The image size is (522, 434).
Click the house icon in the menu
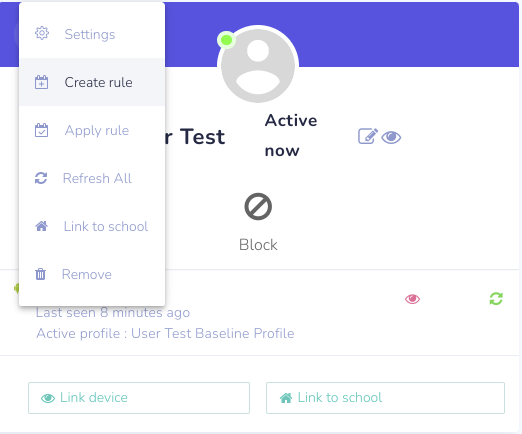click(41, 226)
